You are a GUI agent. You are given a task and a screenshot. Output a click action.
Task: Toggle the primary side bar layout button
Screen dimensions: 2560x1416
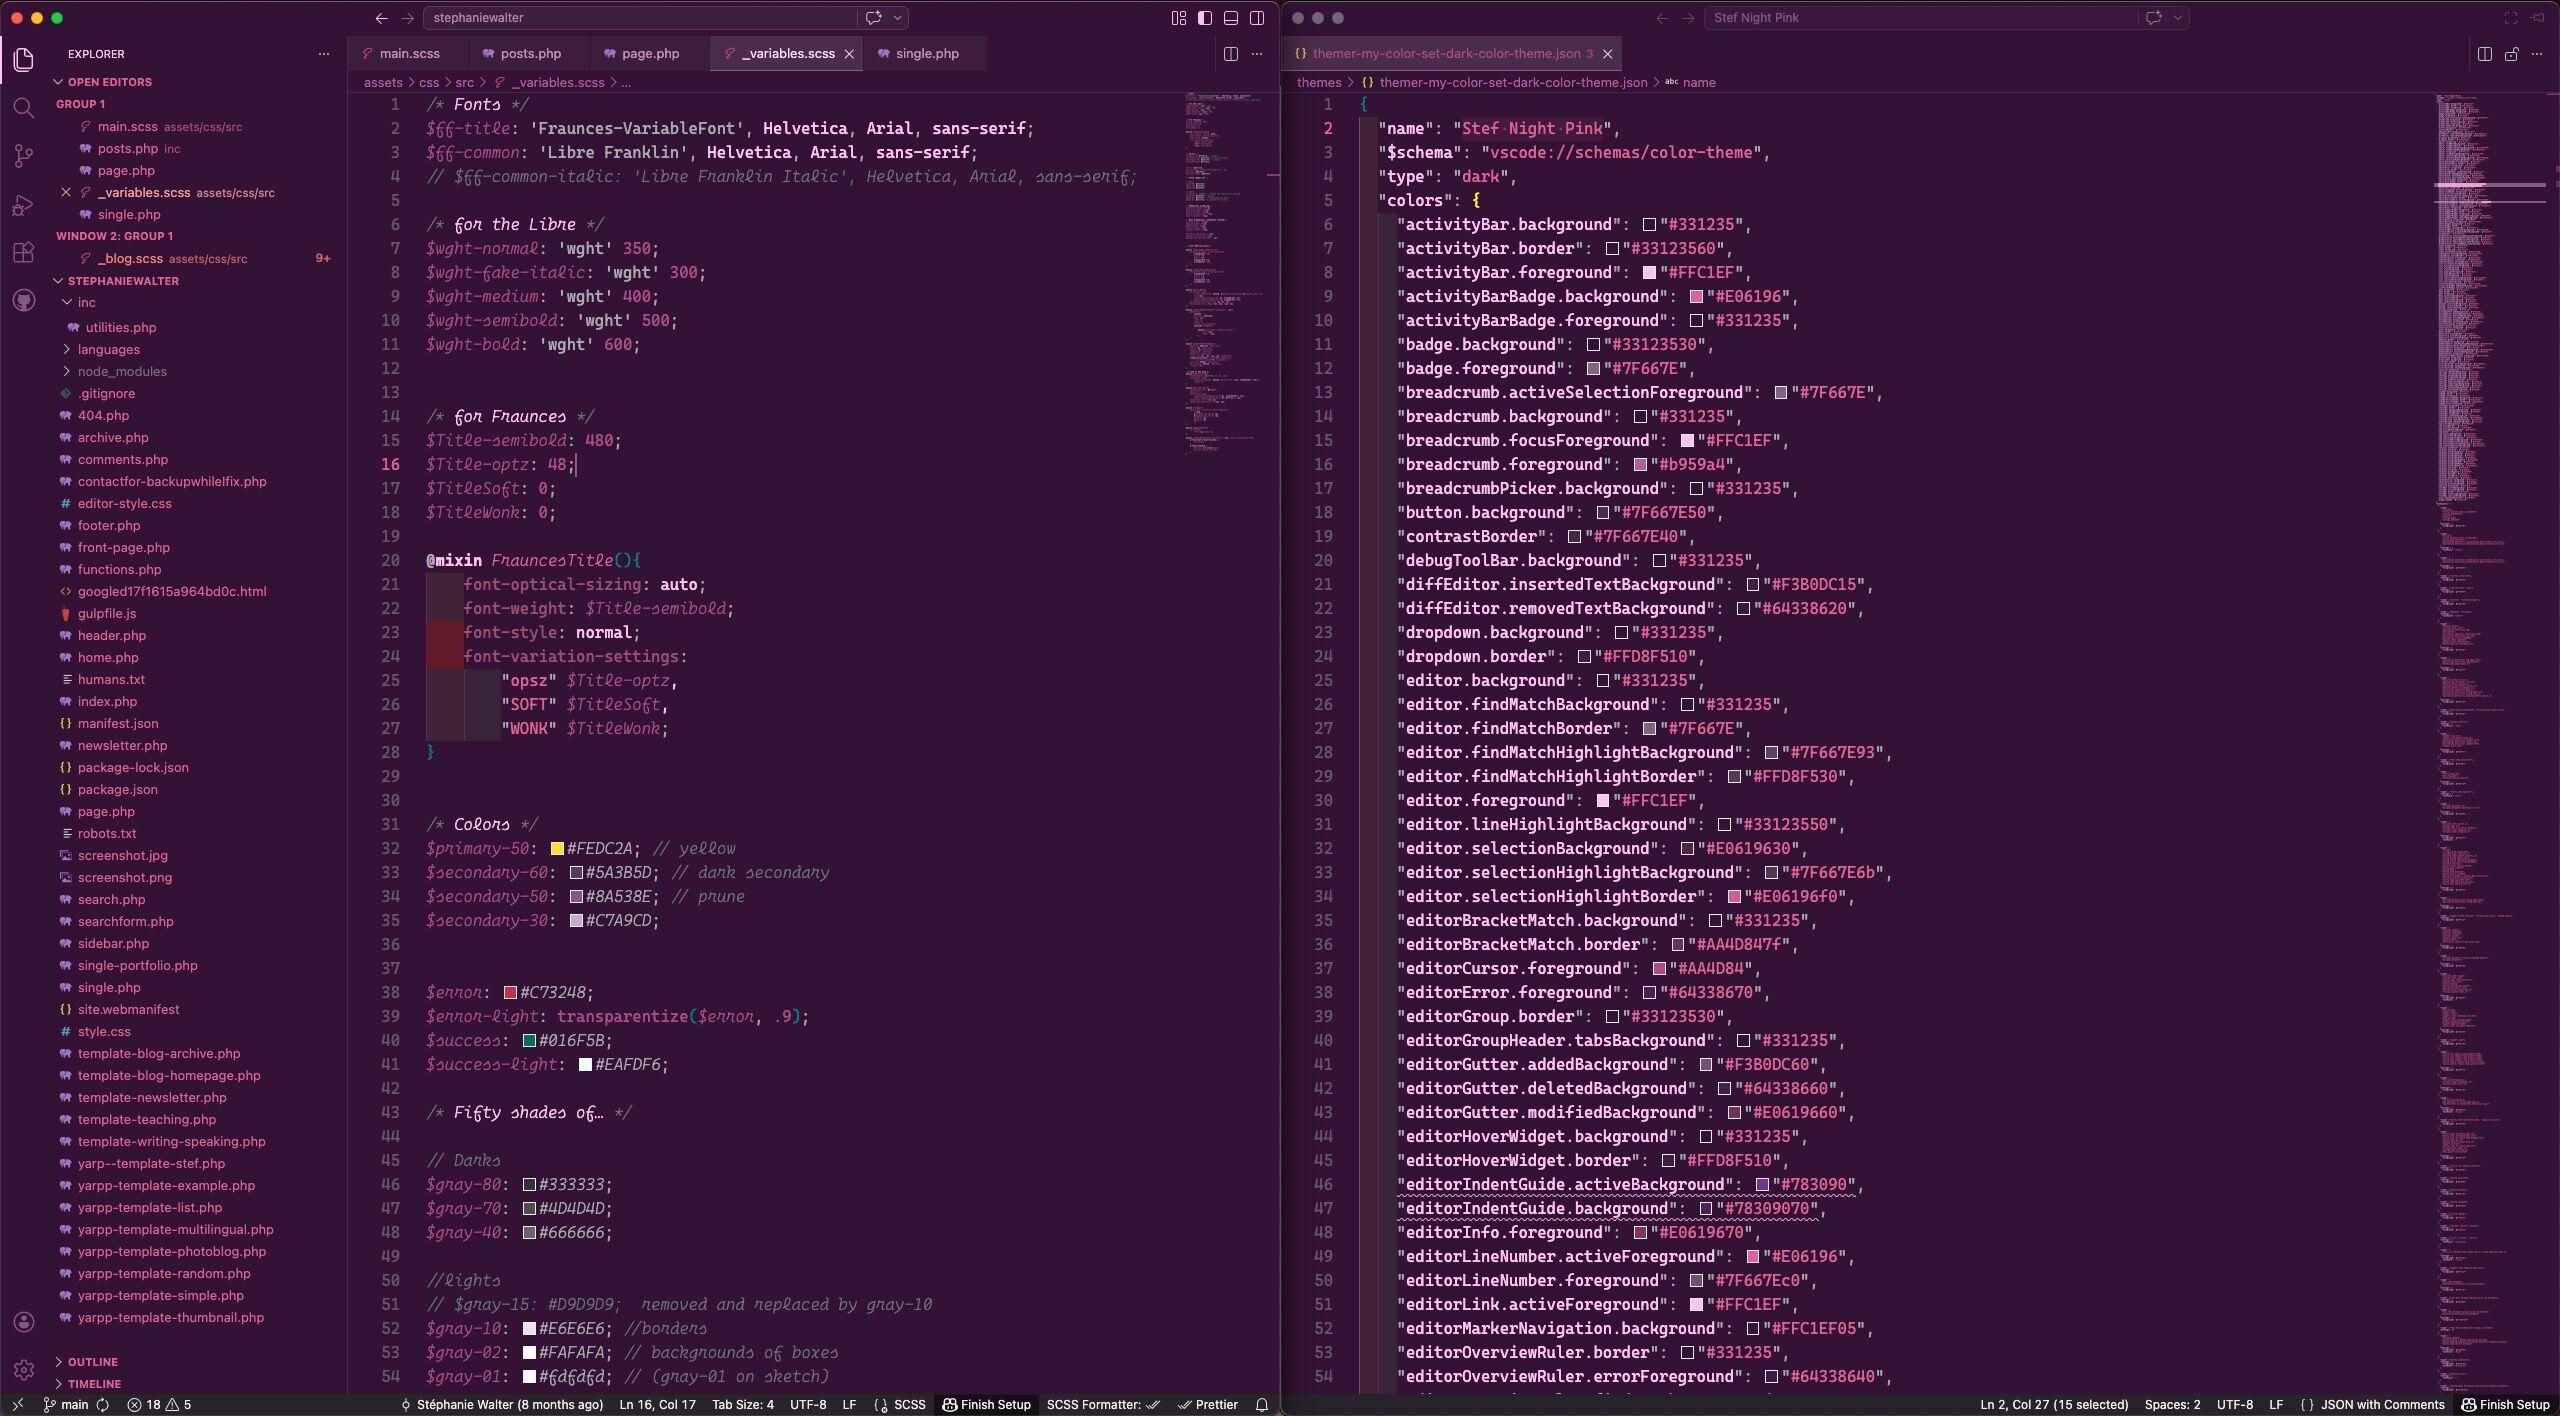(x=1205, y=18)
